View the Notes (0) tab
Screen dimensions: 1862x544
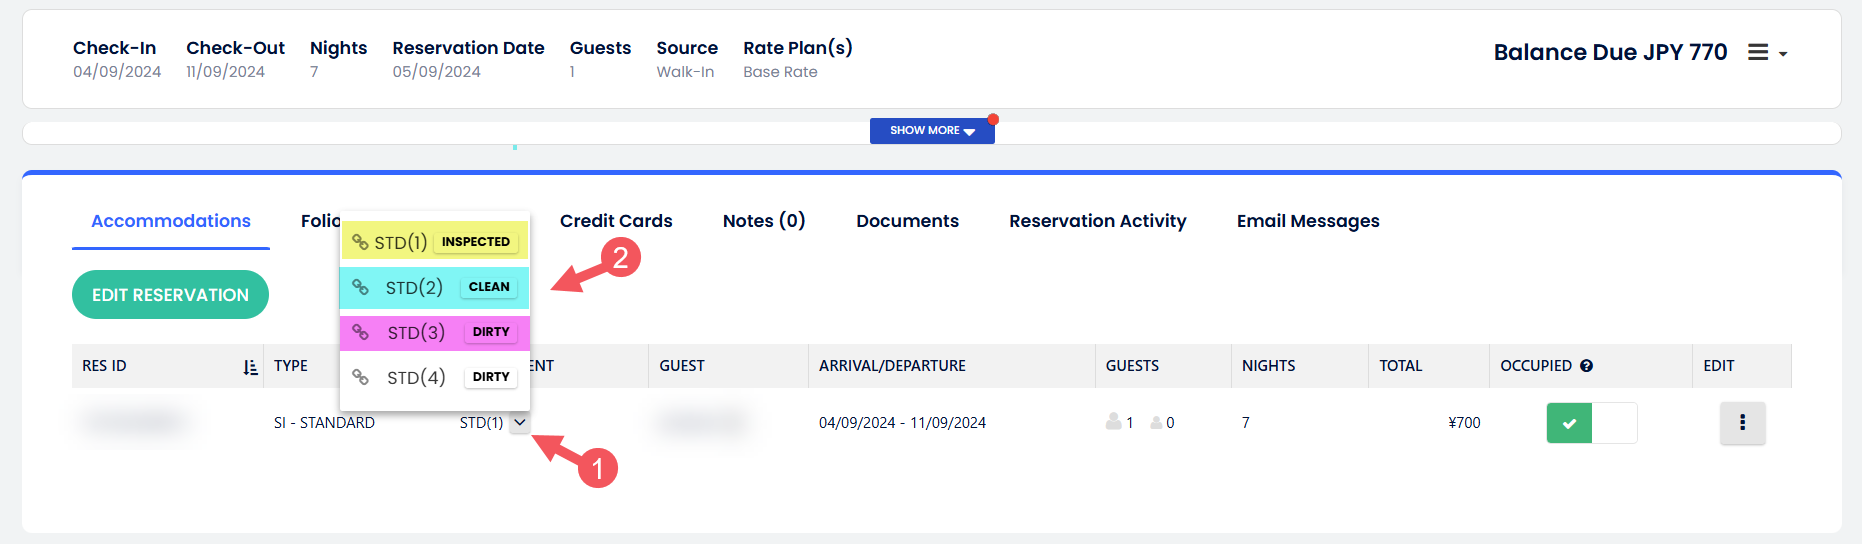pos(764,221)
